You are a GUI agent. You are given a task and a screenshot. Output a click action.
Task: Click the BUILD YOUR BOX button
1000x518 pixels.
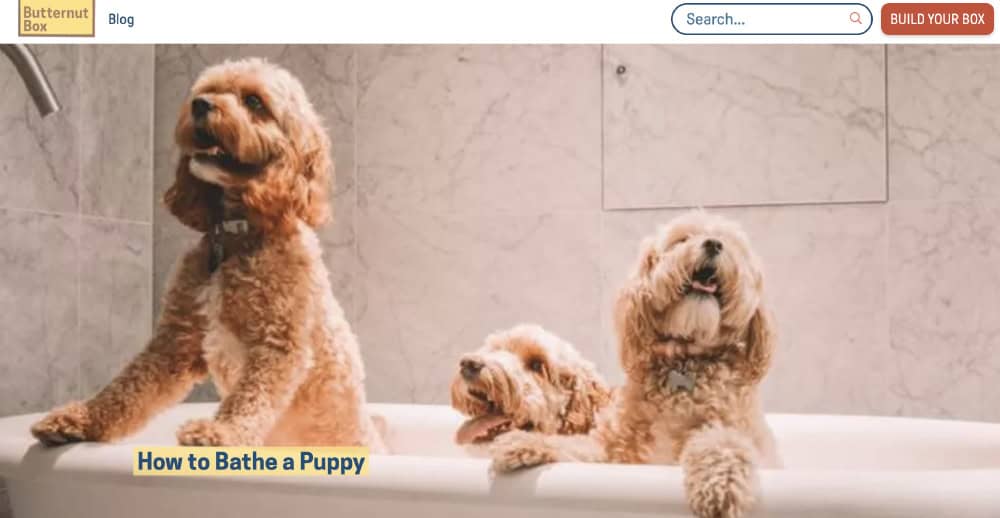coord(937,19)
